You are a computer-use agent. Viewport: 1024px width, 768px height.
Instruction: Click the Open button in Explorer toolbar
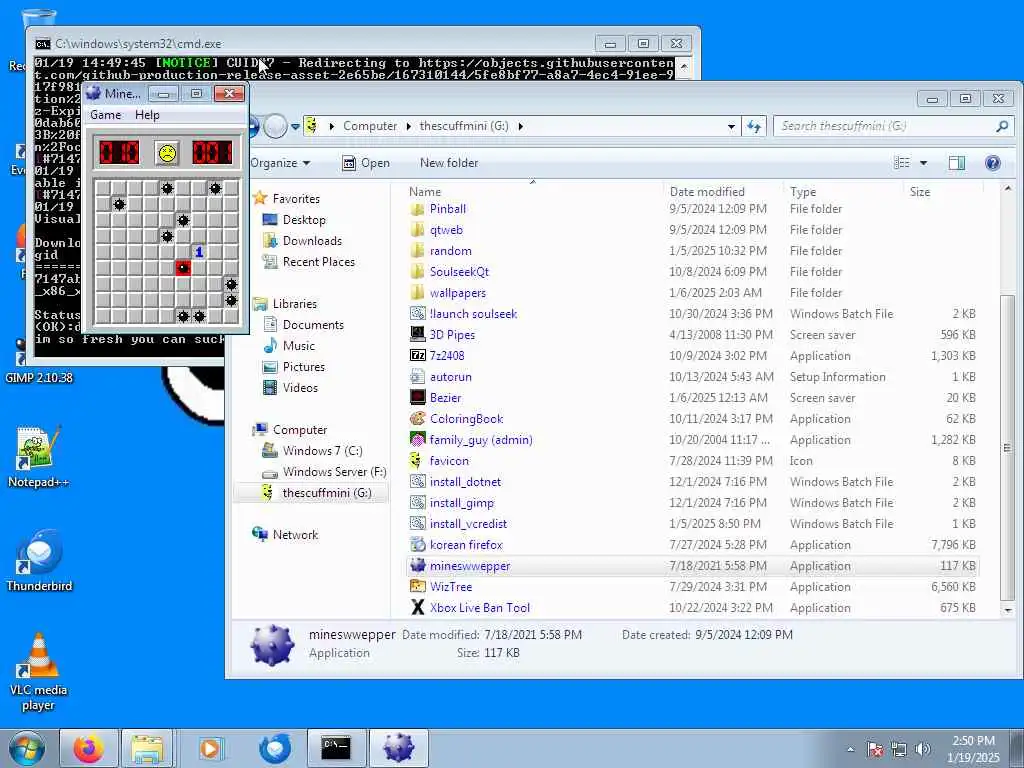366,163
